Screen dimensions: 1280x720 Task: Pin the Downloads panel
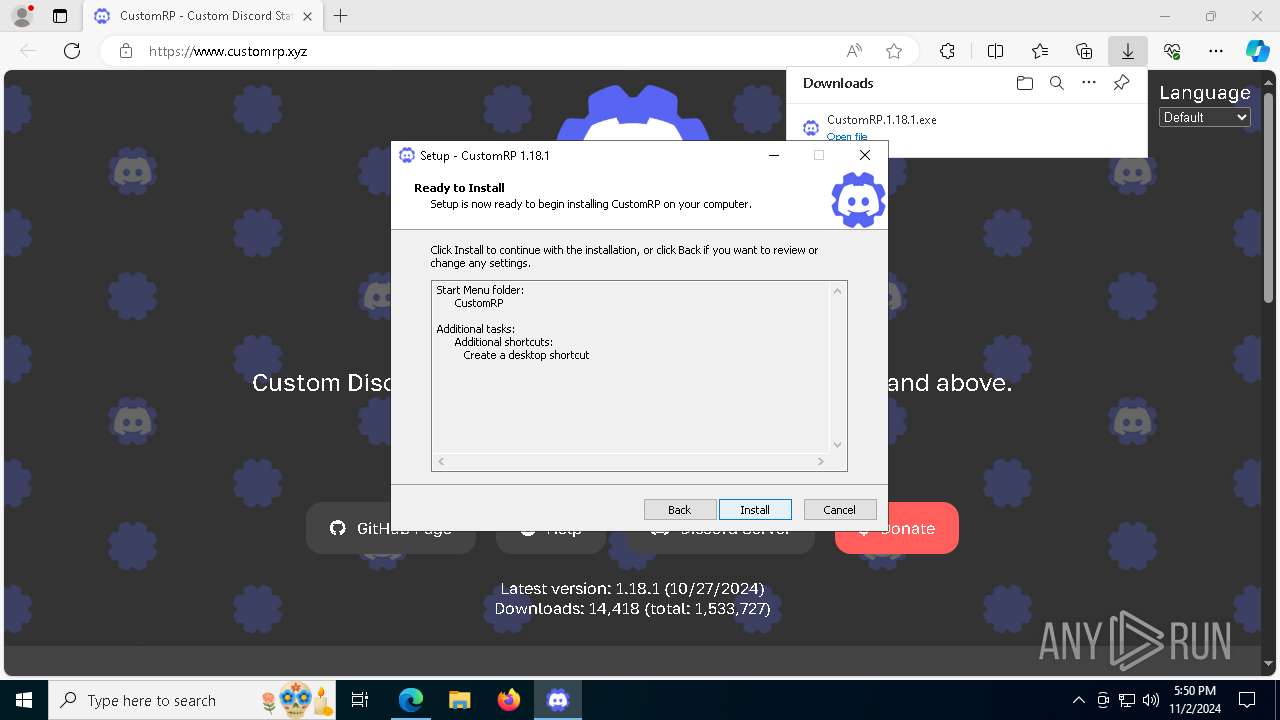1122,83
